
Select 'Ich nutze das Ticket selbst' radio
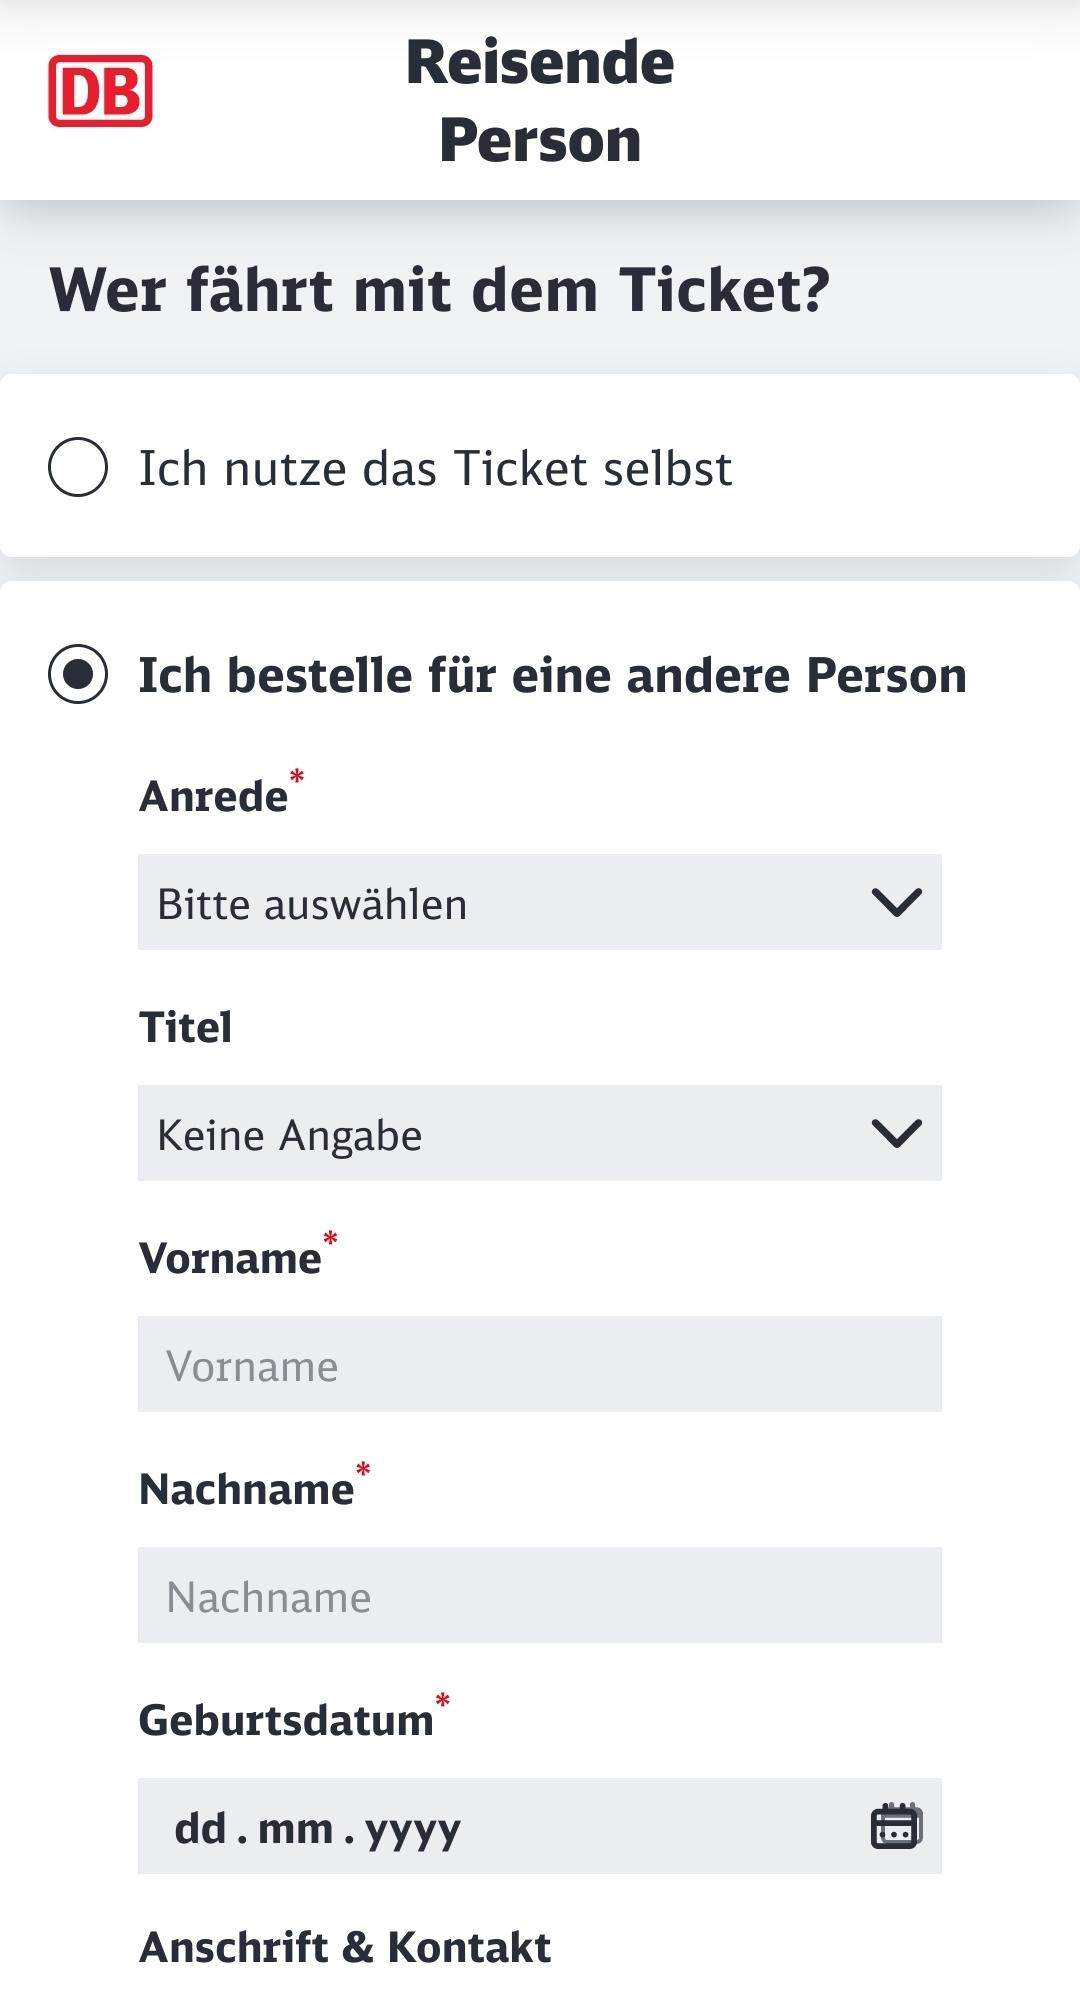click(x=78, y=467)
